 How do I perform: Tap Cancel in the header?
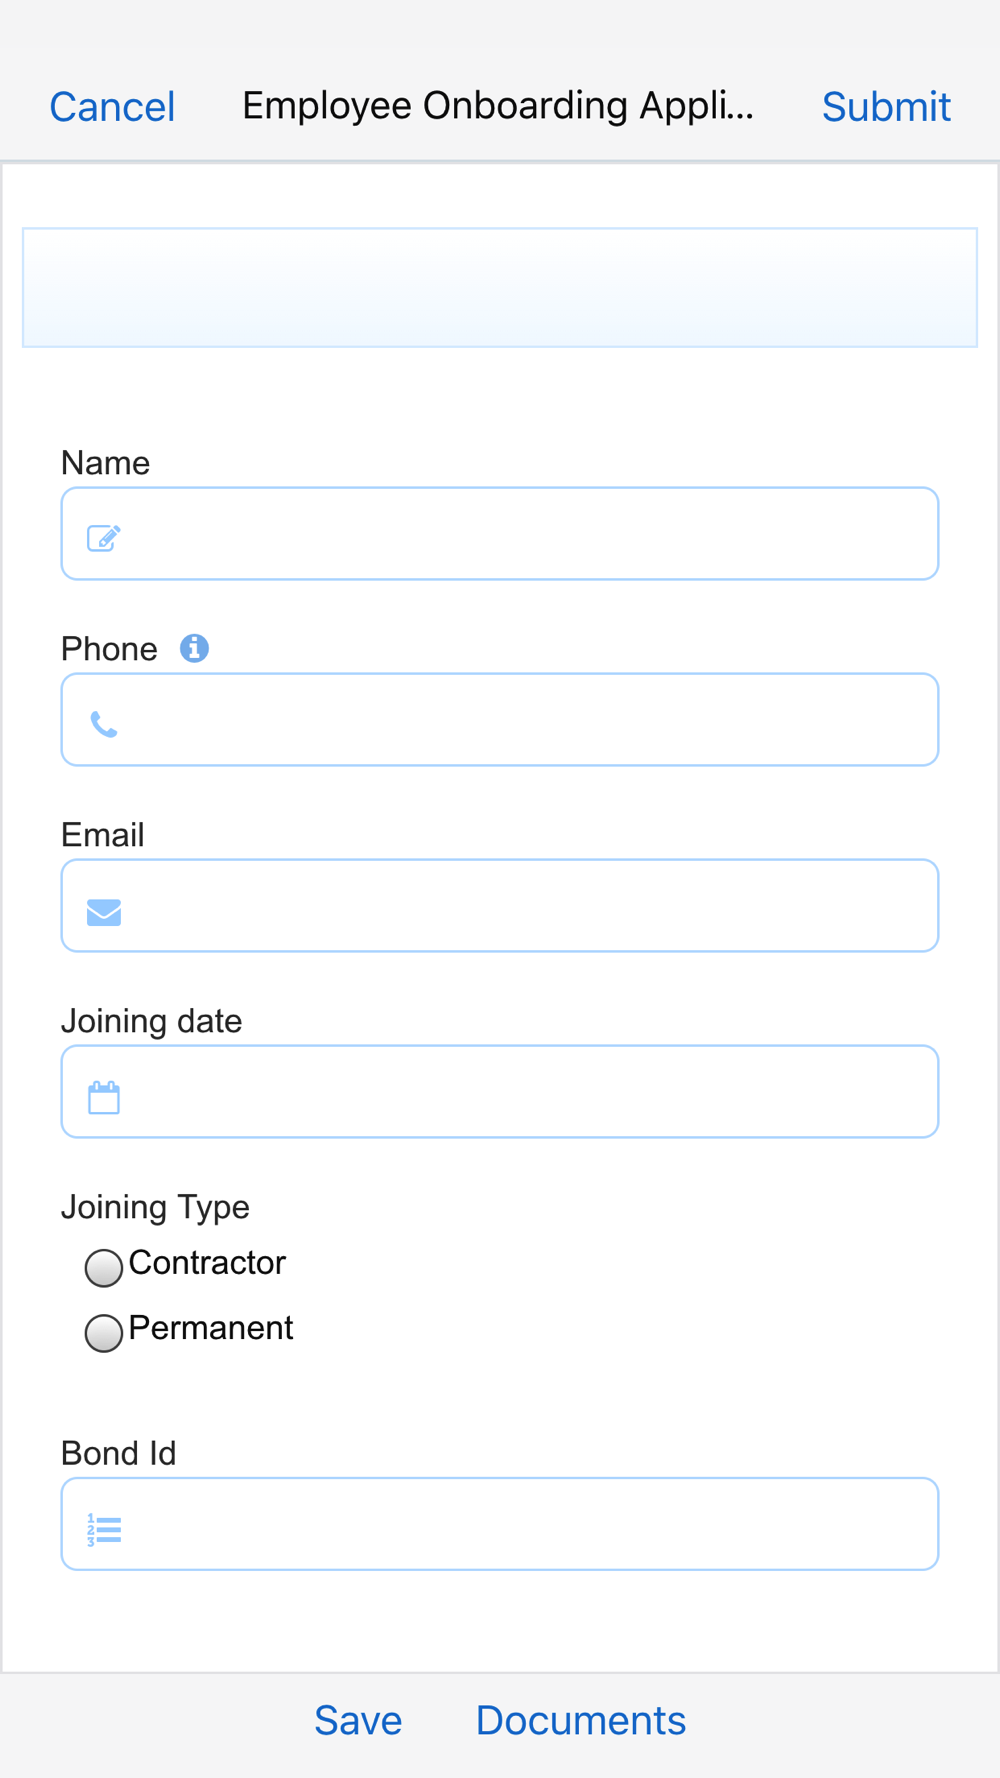click(x=112, y=107)
